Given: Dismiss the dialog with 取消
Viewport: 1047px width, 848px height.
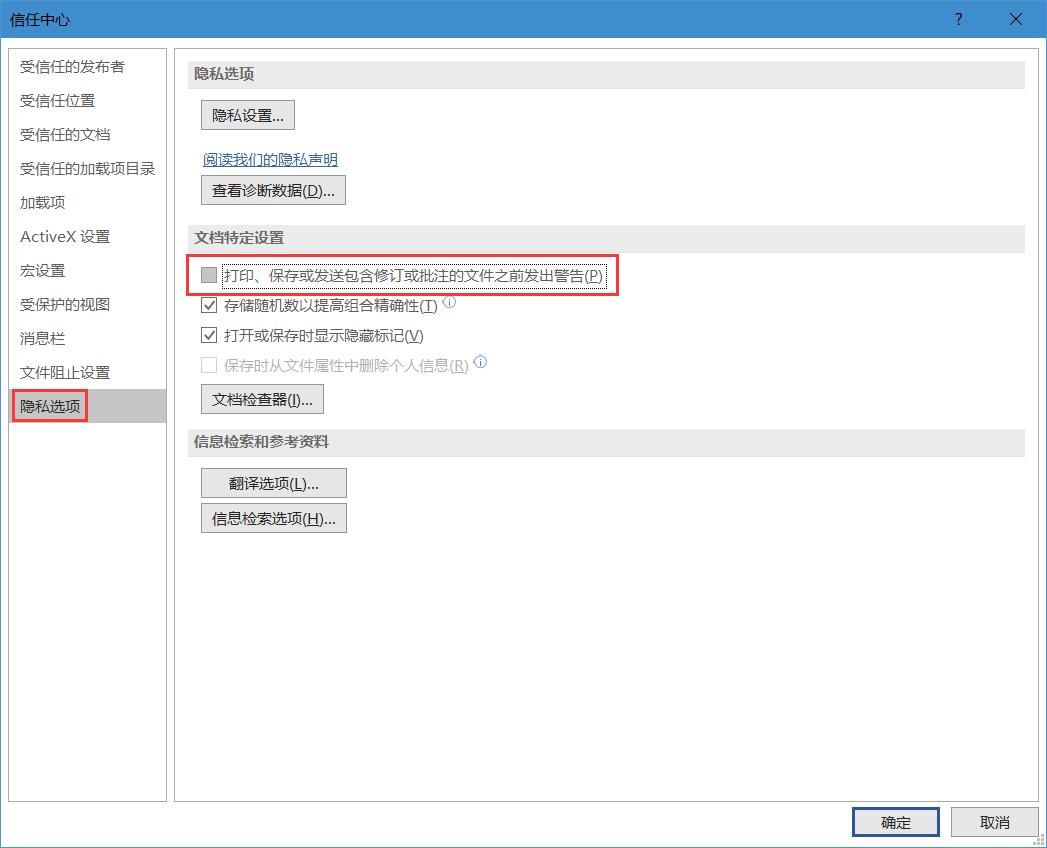Looking at the screenshot, I should [x=994, y=821].
